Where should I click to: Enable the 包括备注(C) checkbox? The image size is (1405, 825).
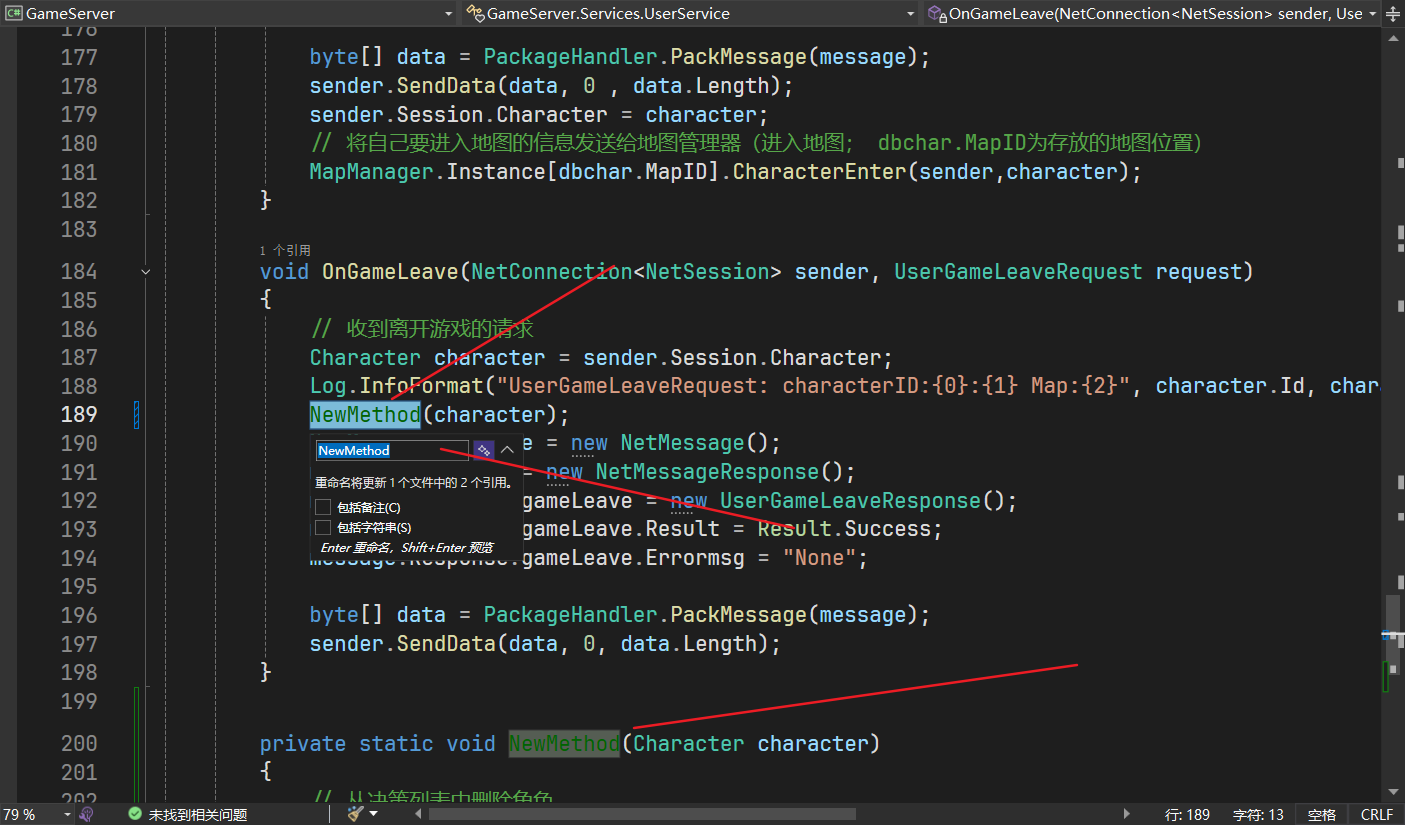[323, 508]
